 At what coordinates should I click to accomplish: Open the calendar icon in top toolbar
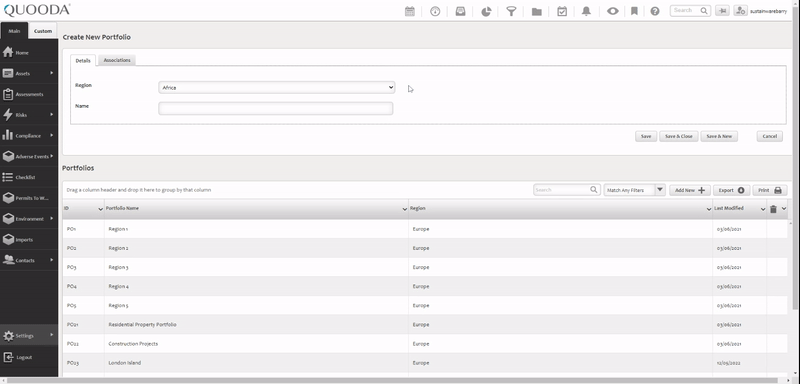tap(410, 11)
